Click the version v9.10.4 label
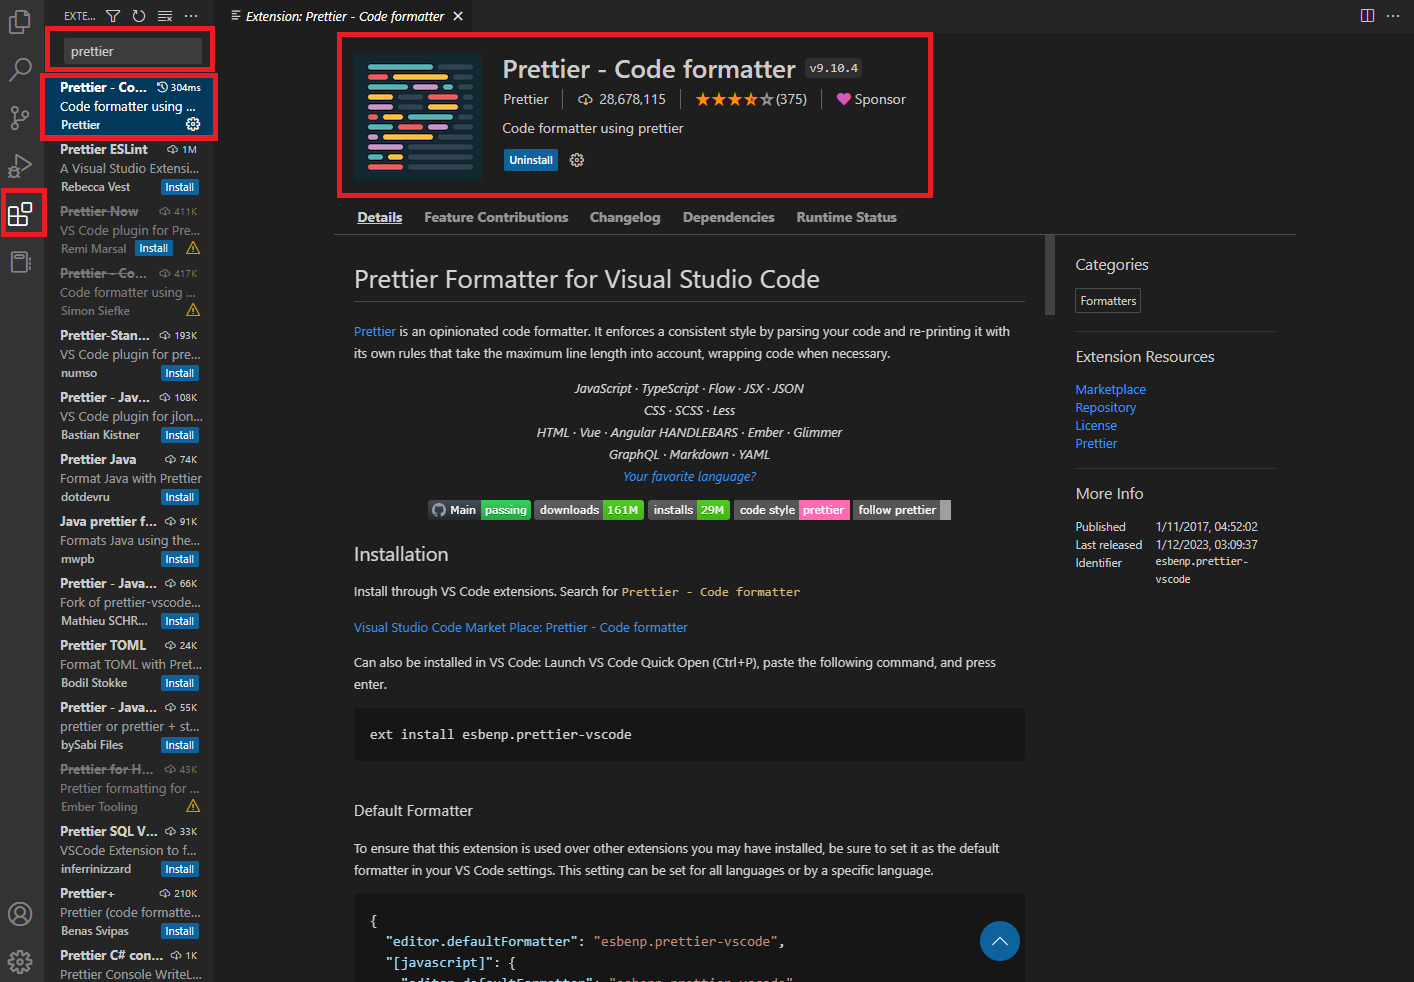Image resolution: width=1414 pixels, height=982 pixels. [834, 68]
